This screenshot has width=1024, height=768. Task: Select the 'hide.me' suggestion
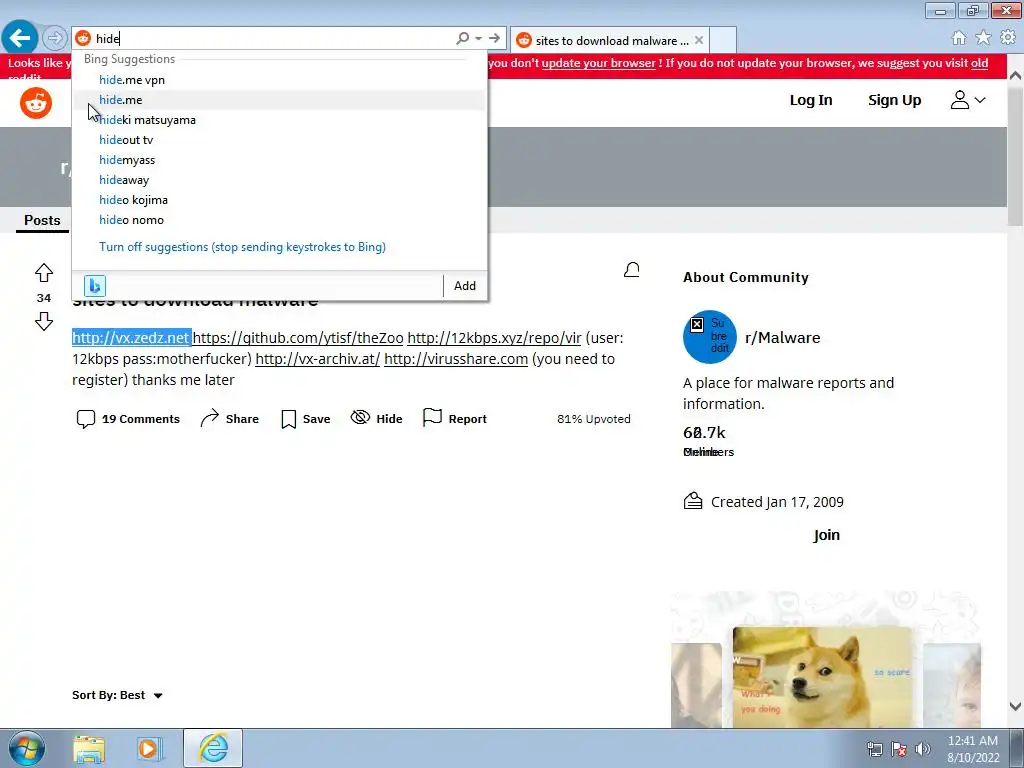tap(279, 100)
